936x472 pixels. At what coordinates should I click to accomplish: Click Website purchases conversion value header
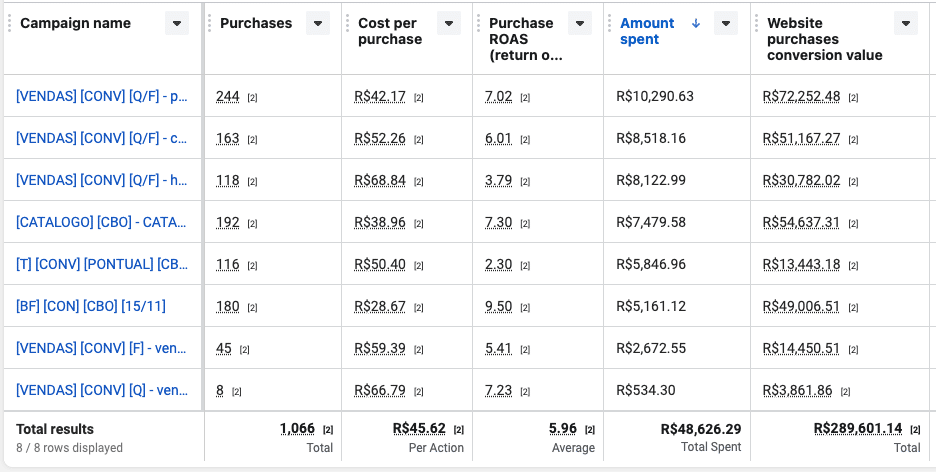(x=824, y=39)
